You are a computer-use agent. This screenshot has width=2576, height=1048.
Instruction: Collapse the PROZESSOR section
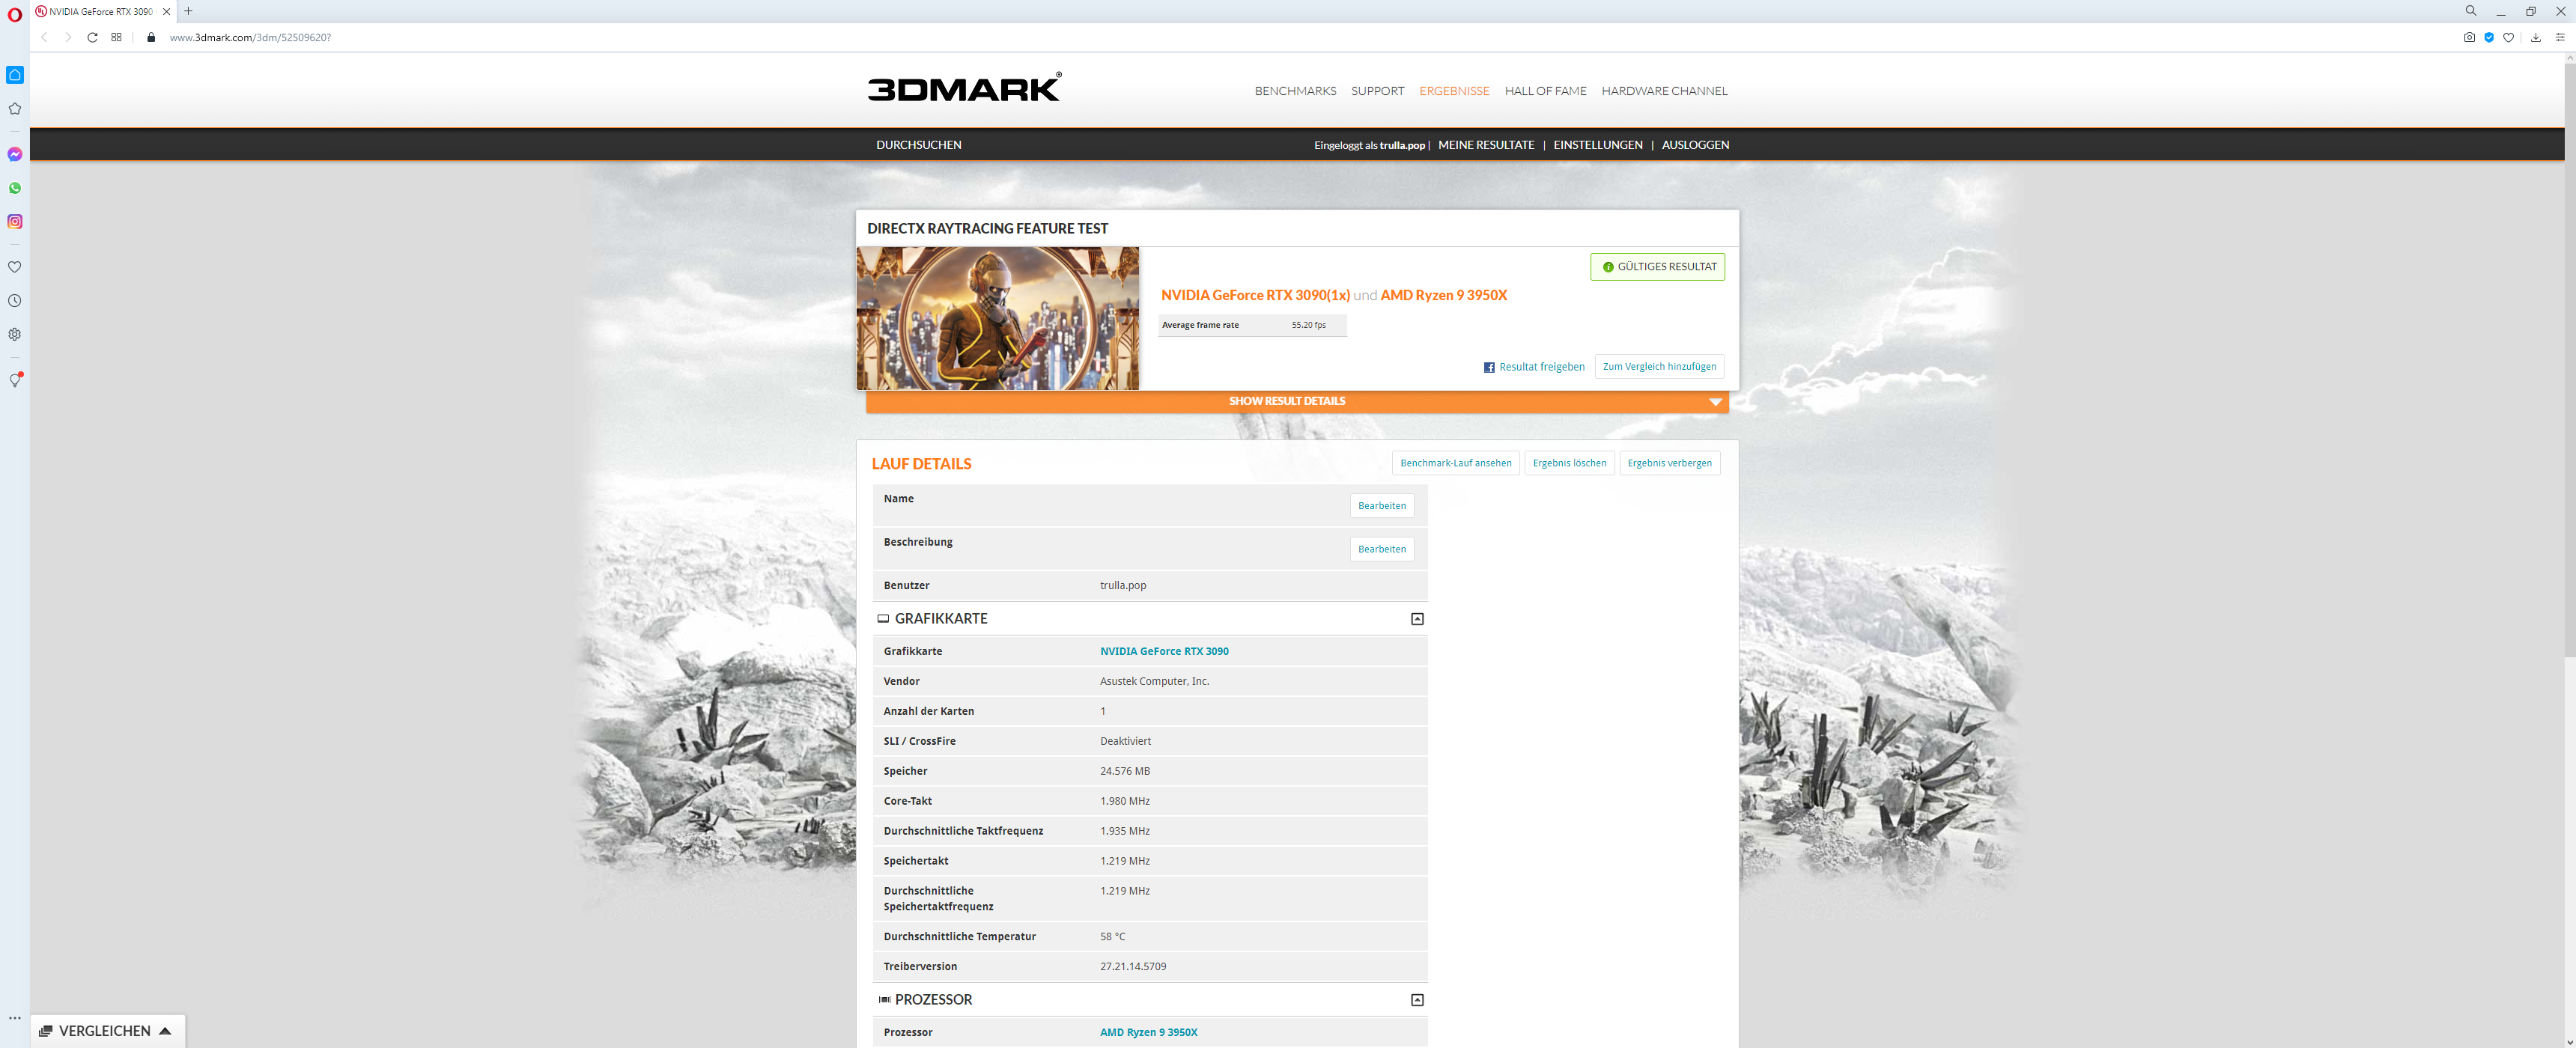1417,1000
